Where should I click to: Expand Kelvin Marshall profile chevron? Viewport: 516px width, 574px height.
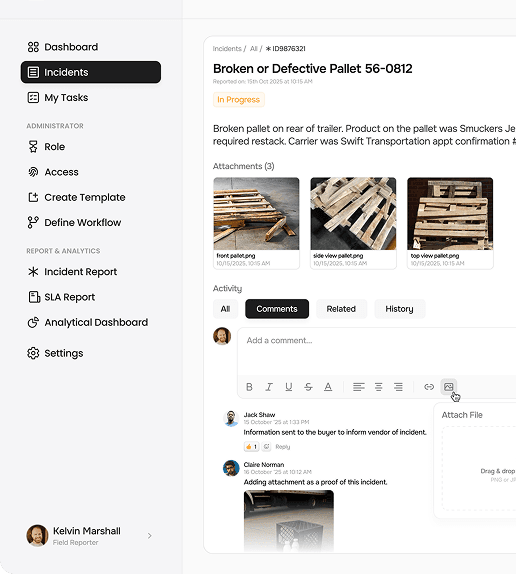tap(149, 536)
